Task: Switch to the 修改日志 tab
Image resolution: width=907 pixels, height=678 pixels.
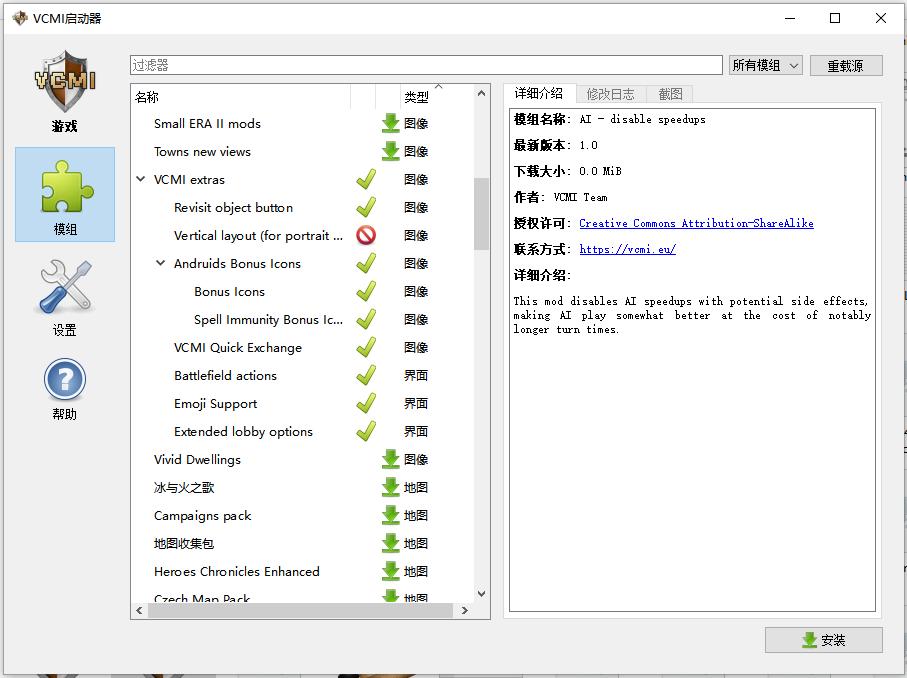Action: click(x=610, y=94)
